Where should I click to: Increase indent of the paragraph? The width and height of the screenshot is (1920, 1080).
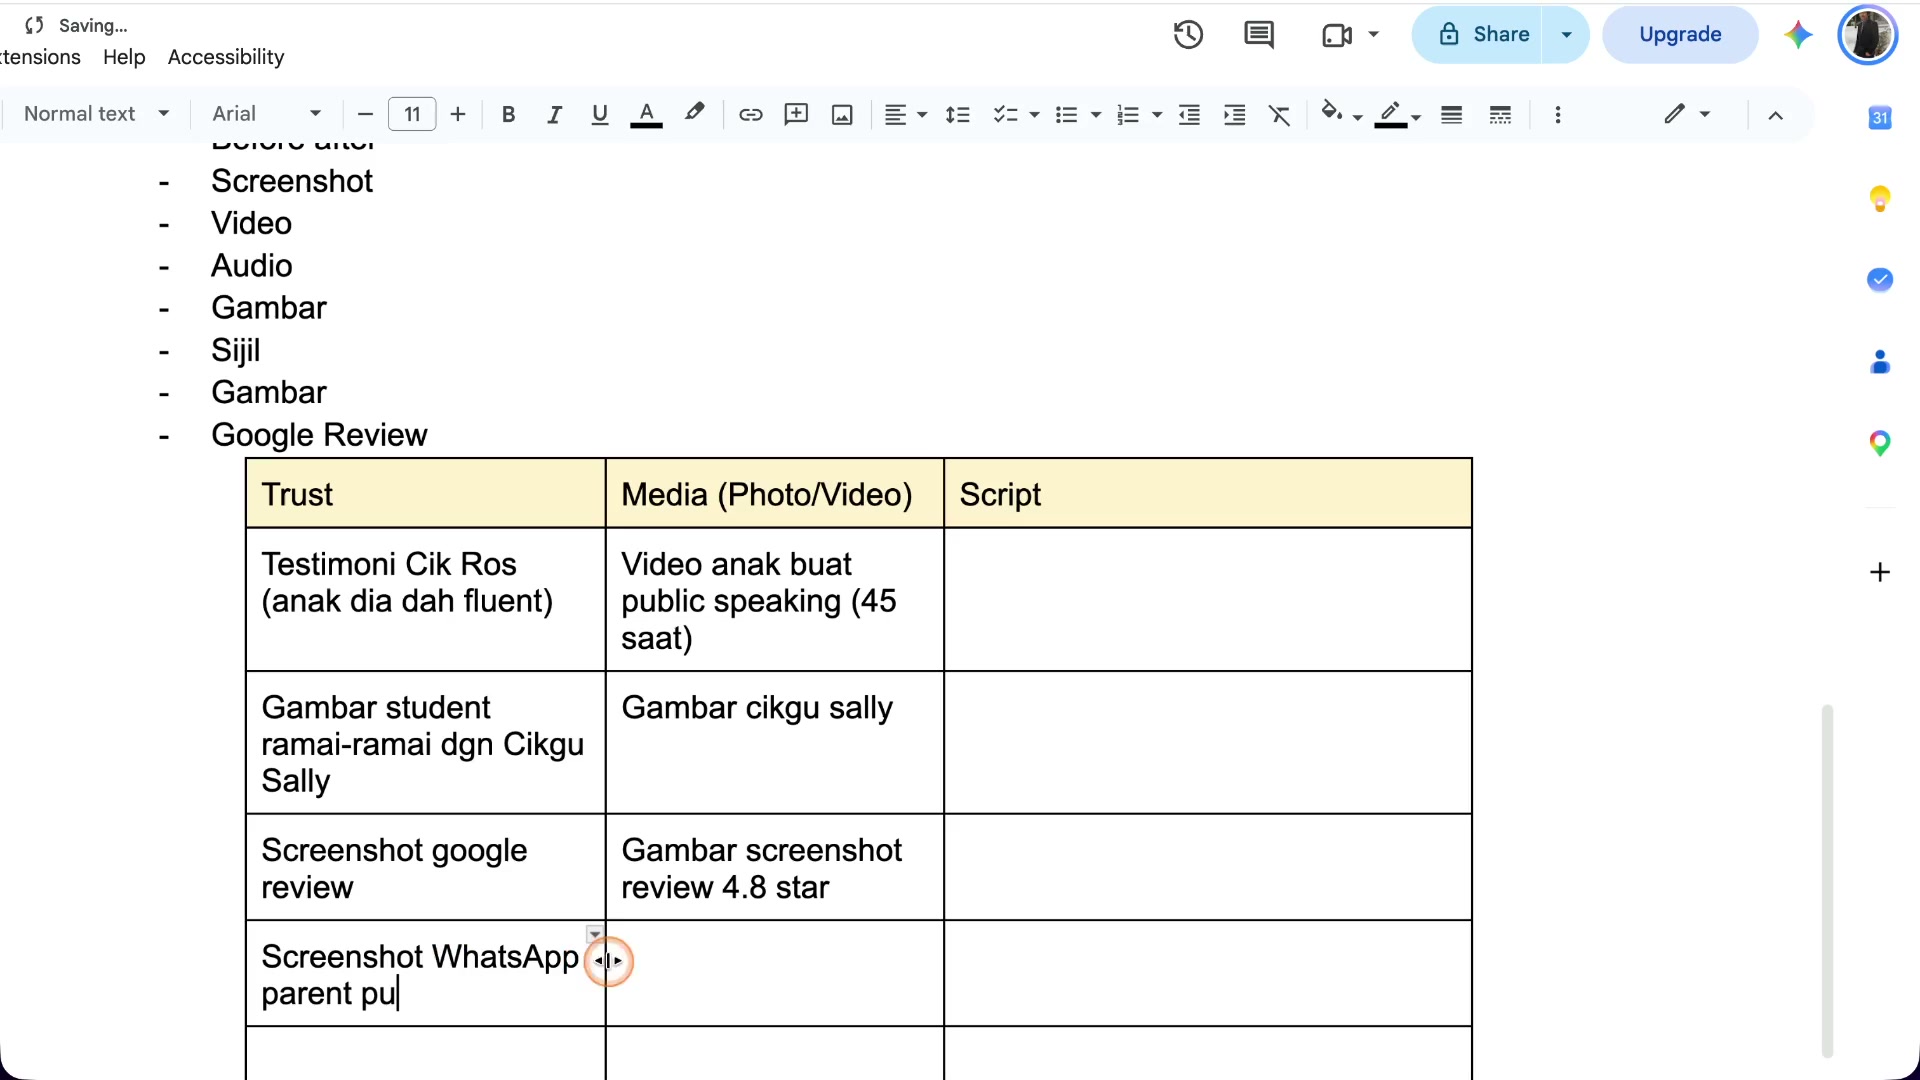click(x=1235, y=115)
